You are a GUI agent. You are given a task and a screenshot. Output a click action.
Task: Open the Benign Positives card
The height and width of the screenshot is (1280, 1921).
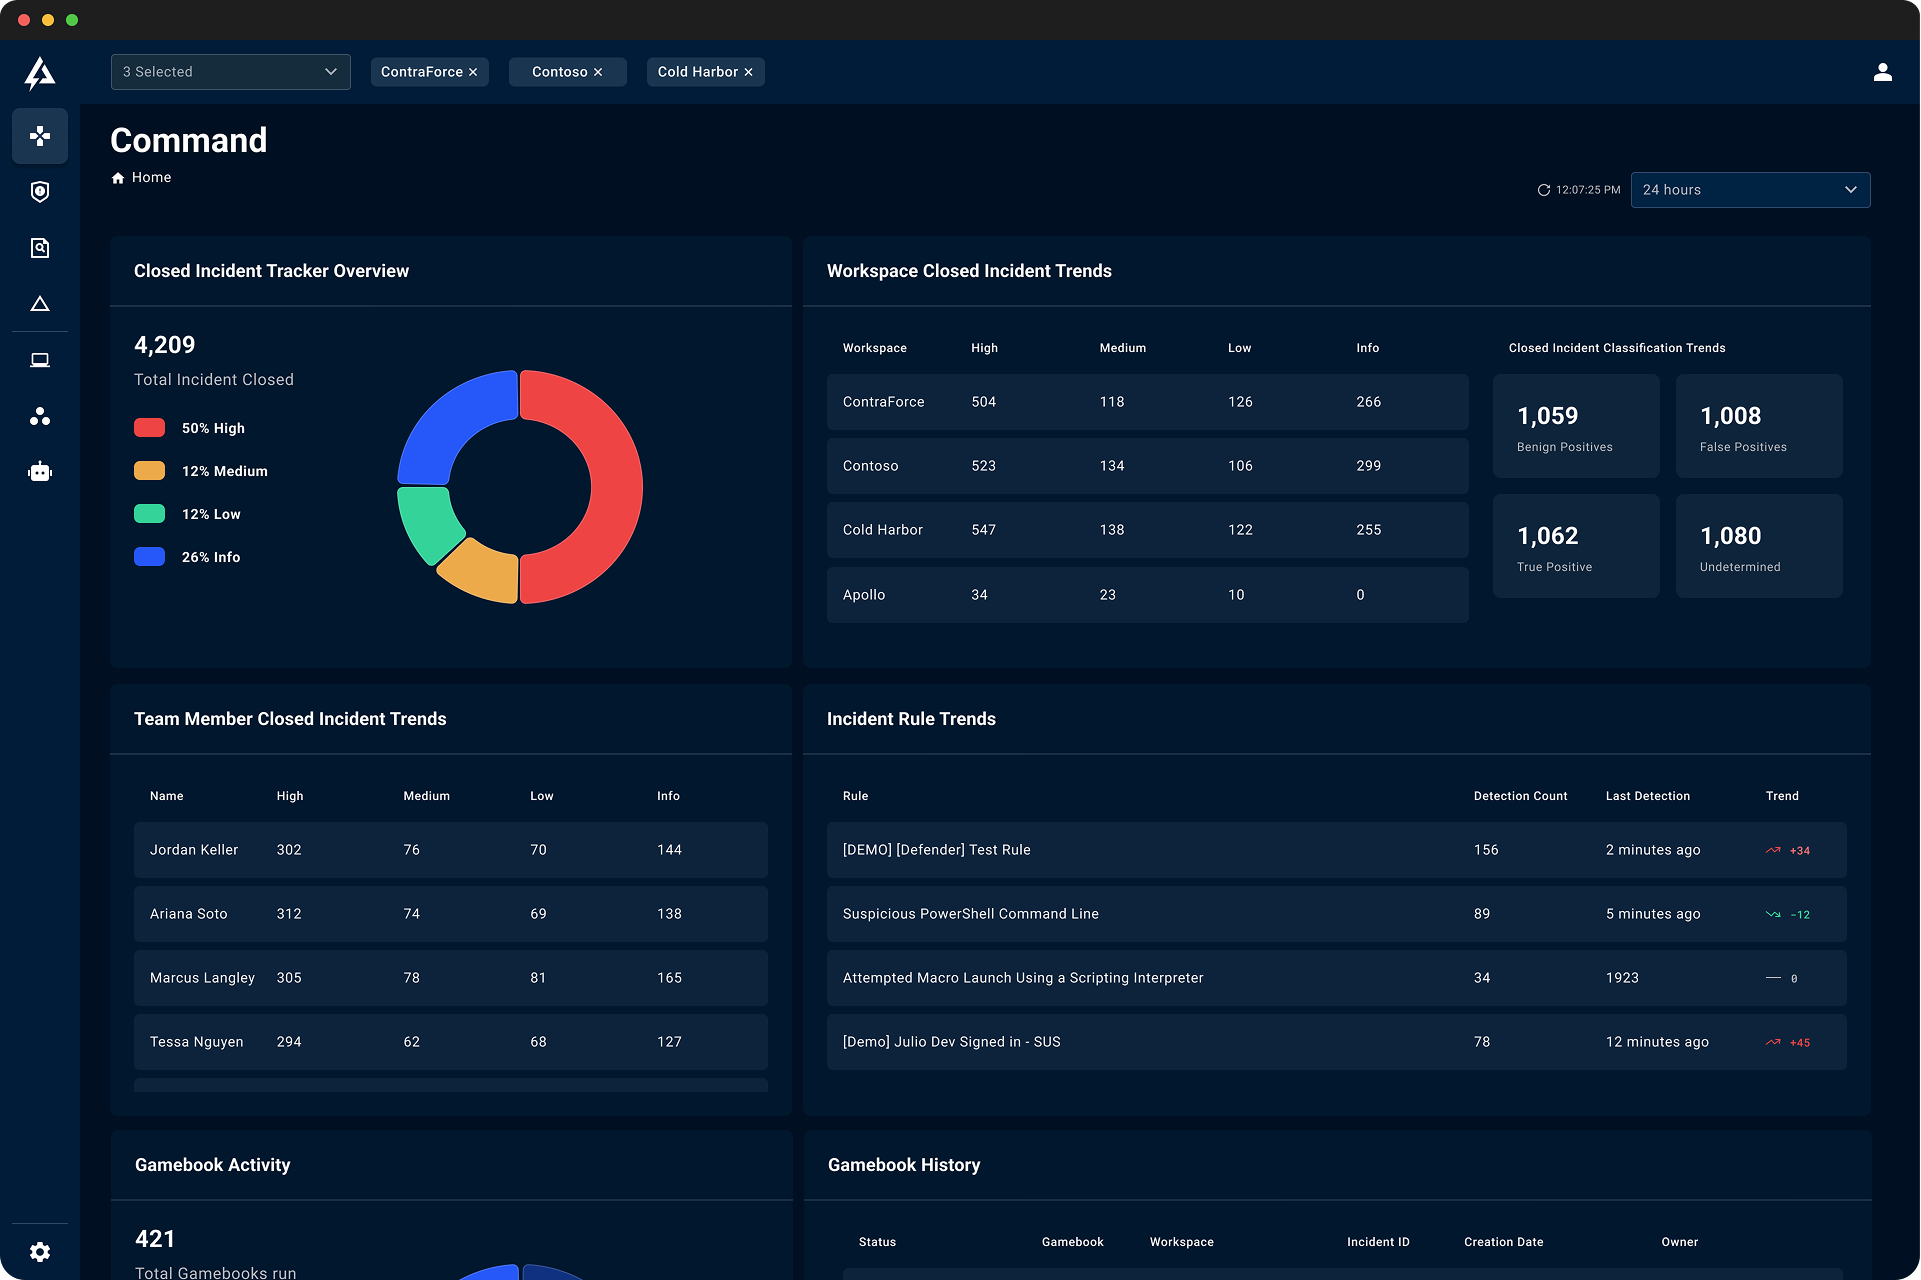click(1575, 426)
